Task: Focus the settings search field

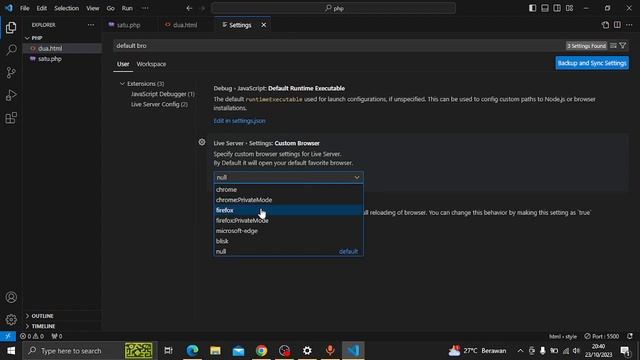Action: (339, 46)
